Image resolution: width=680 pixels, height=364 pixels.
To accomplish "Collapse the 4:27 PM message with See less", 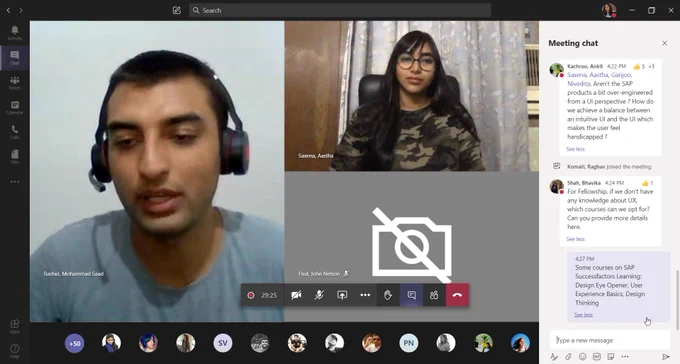I will click(x=583, y=315).
